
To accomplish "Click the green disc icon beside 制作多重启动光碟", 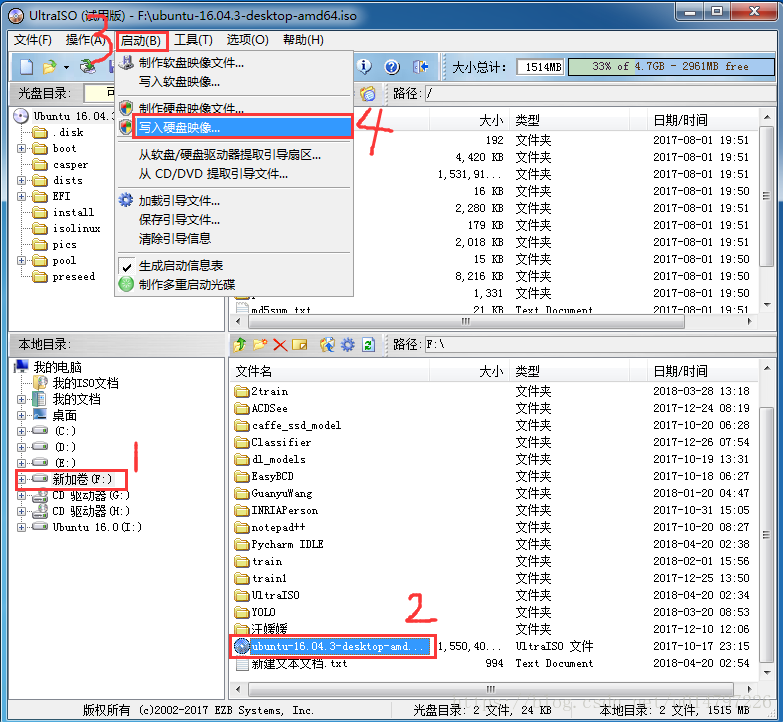I will coord(126,284).
